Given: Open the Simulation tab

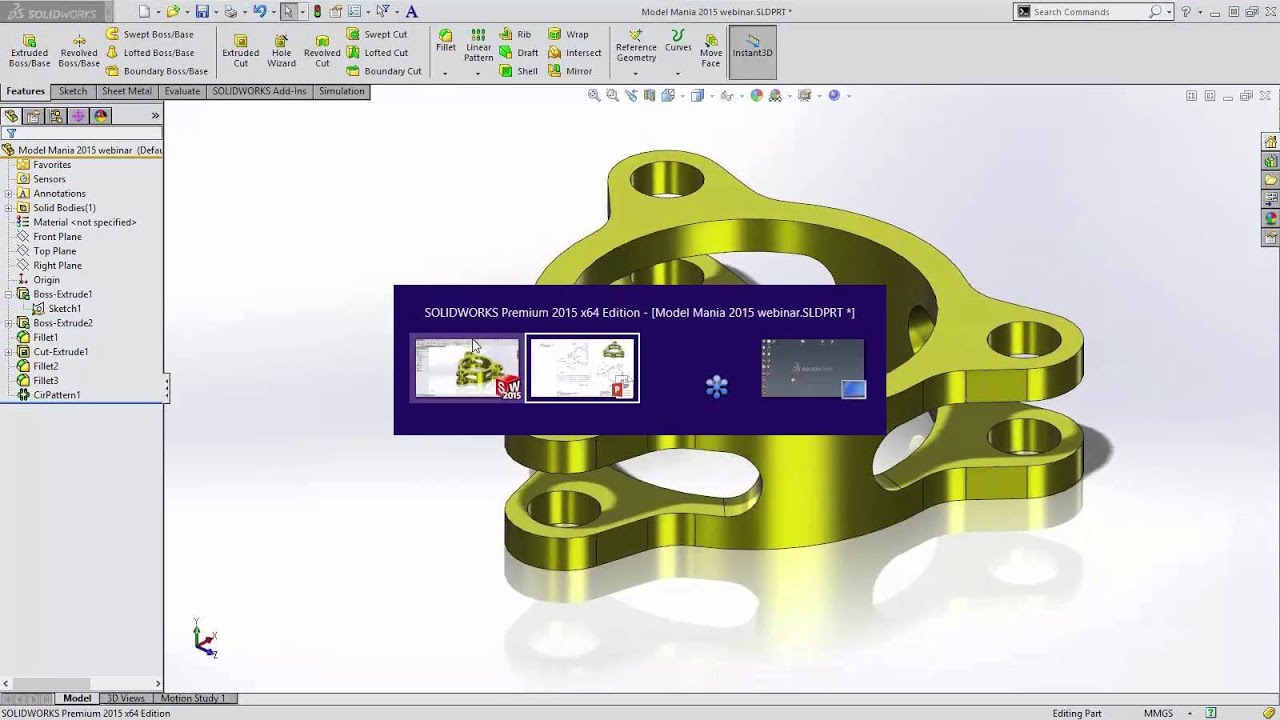Looking at the screenshot, I should [342, 91].
